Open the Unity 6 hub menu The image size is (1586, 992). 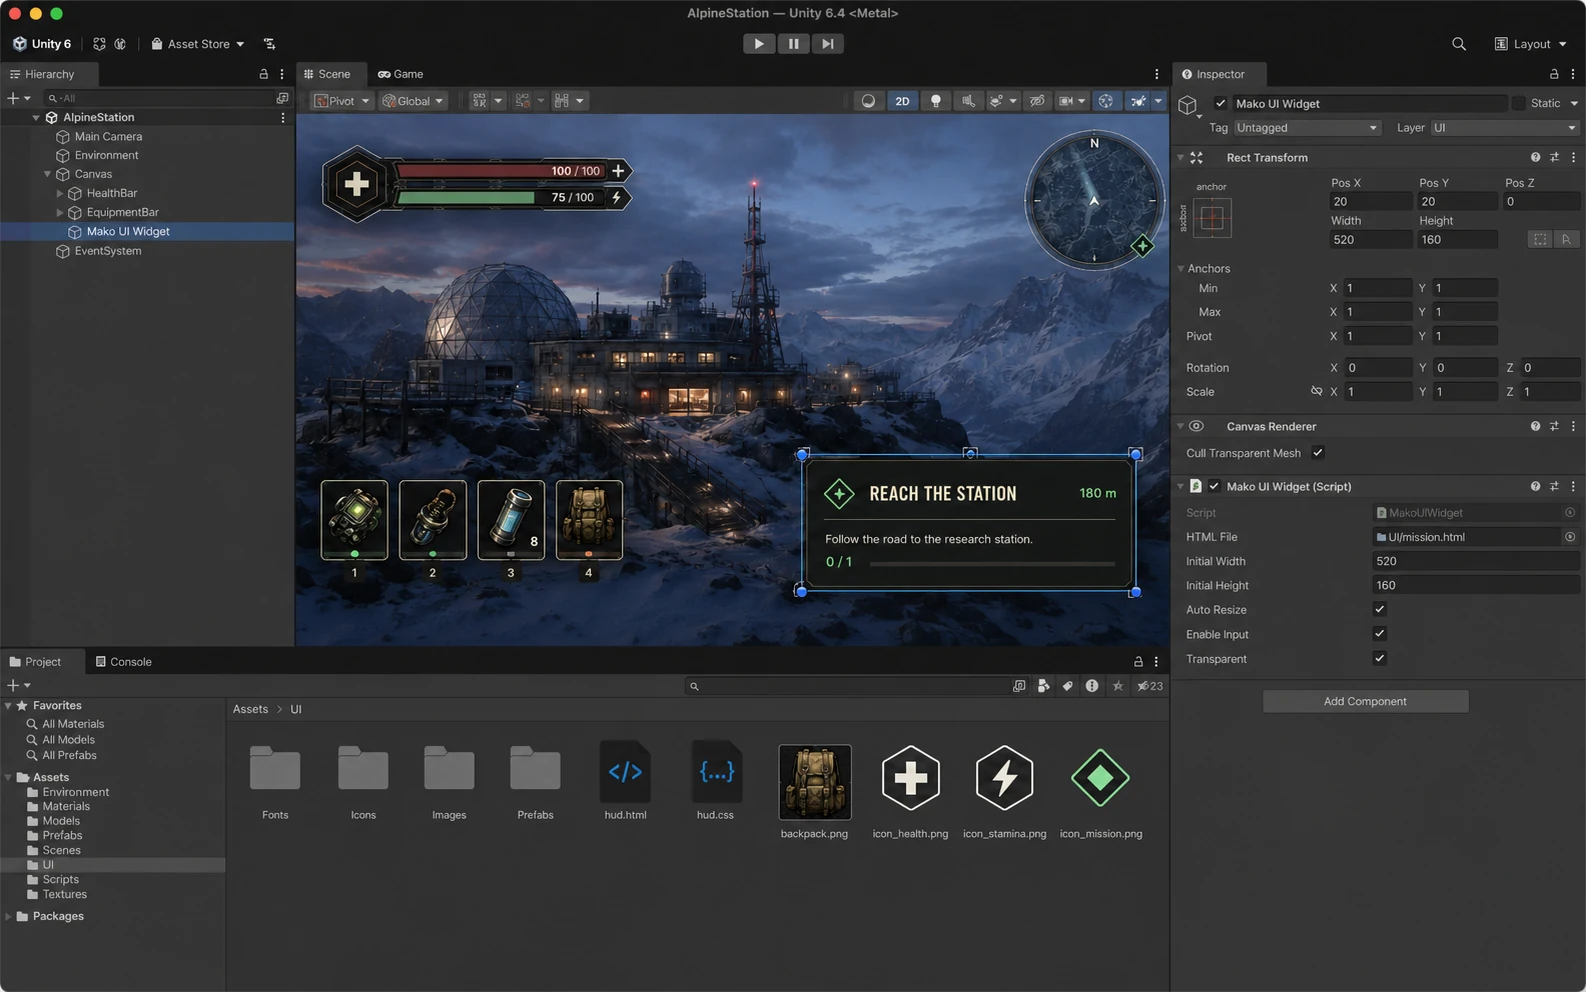42,44
